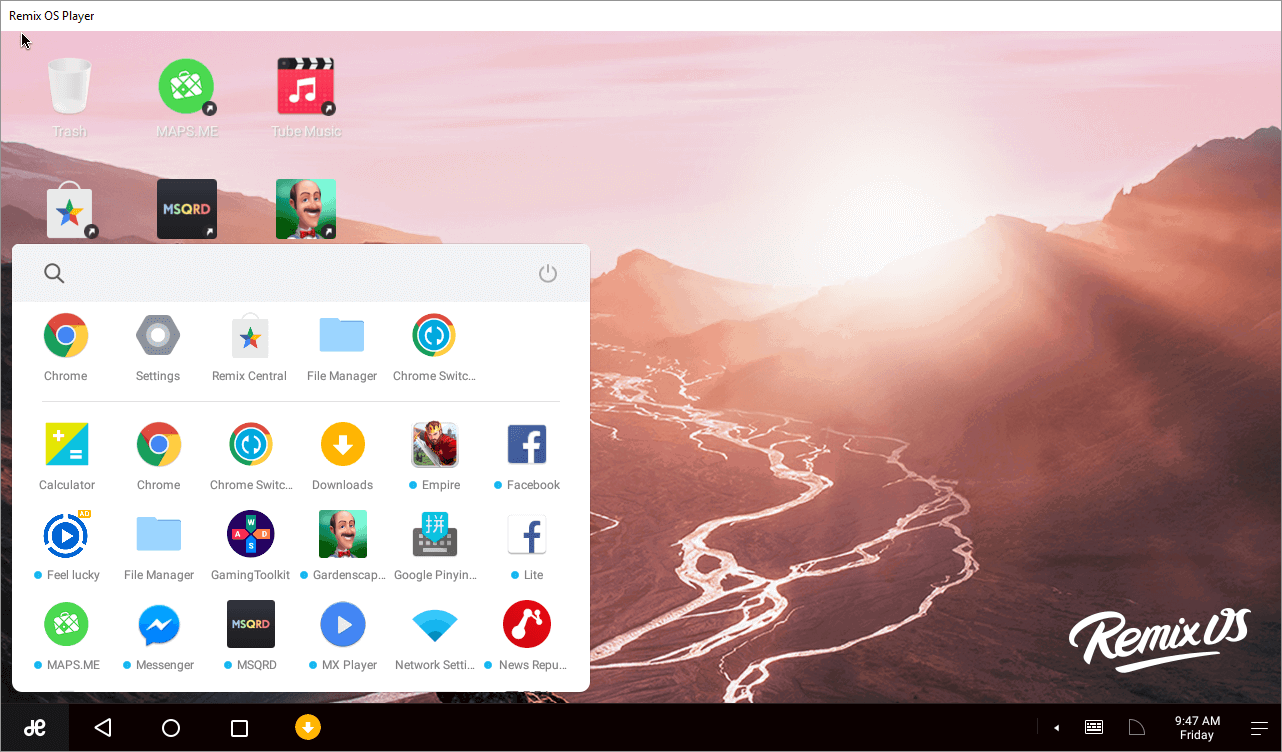Screen dimensions: 1282x752
Task: Open the notification panel menu icon
Action: [x=1259, y=728]
